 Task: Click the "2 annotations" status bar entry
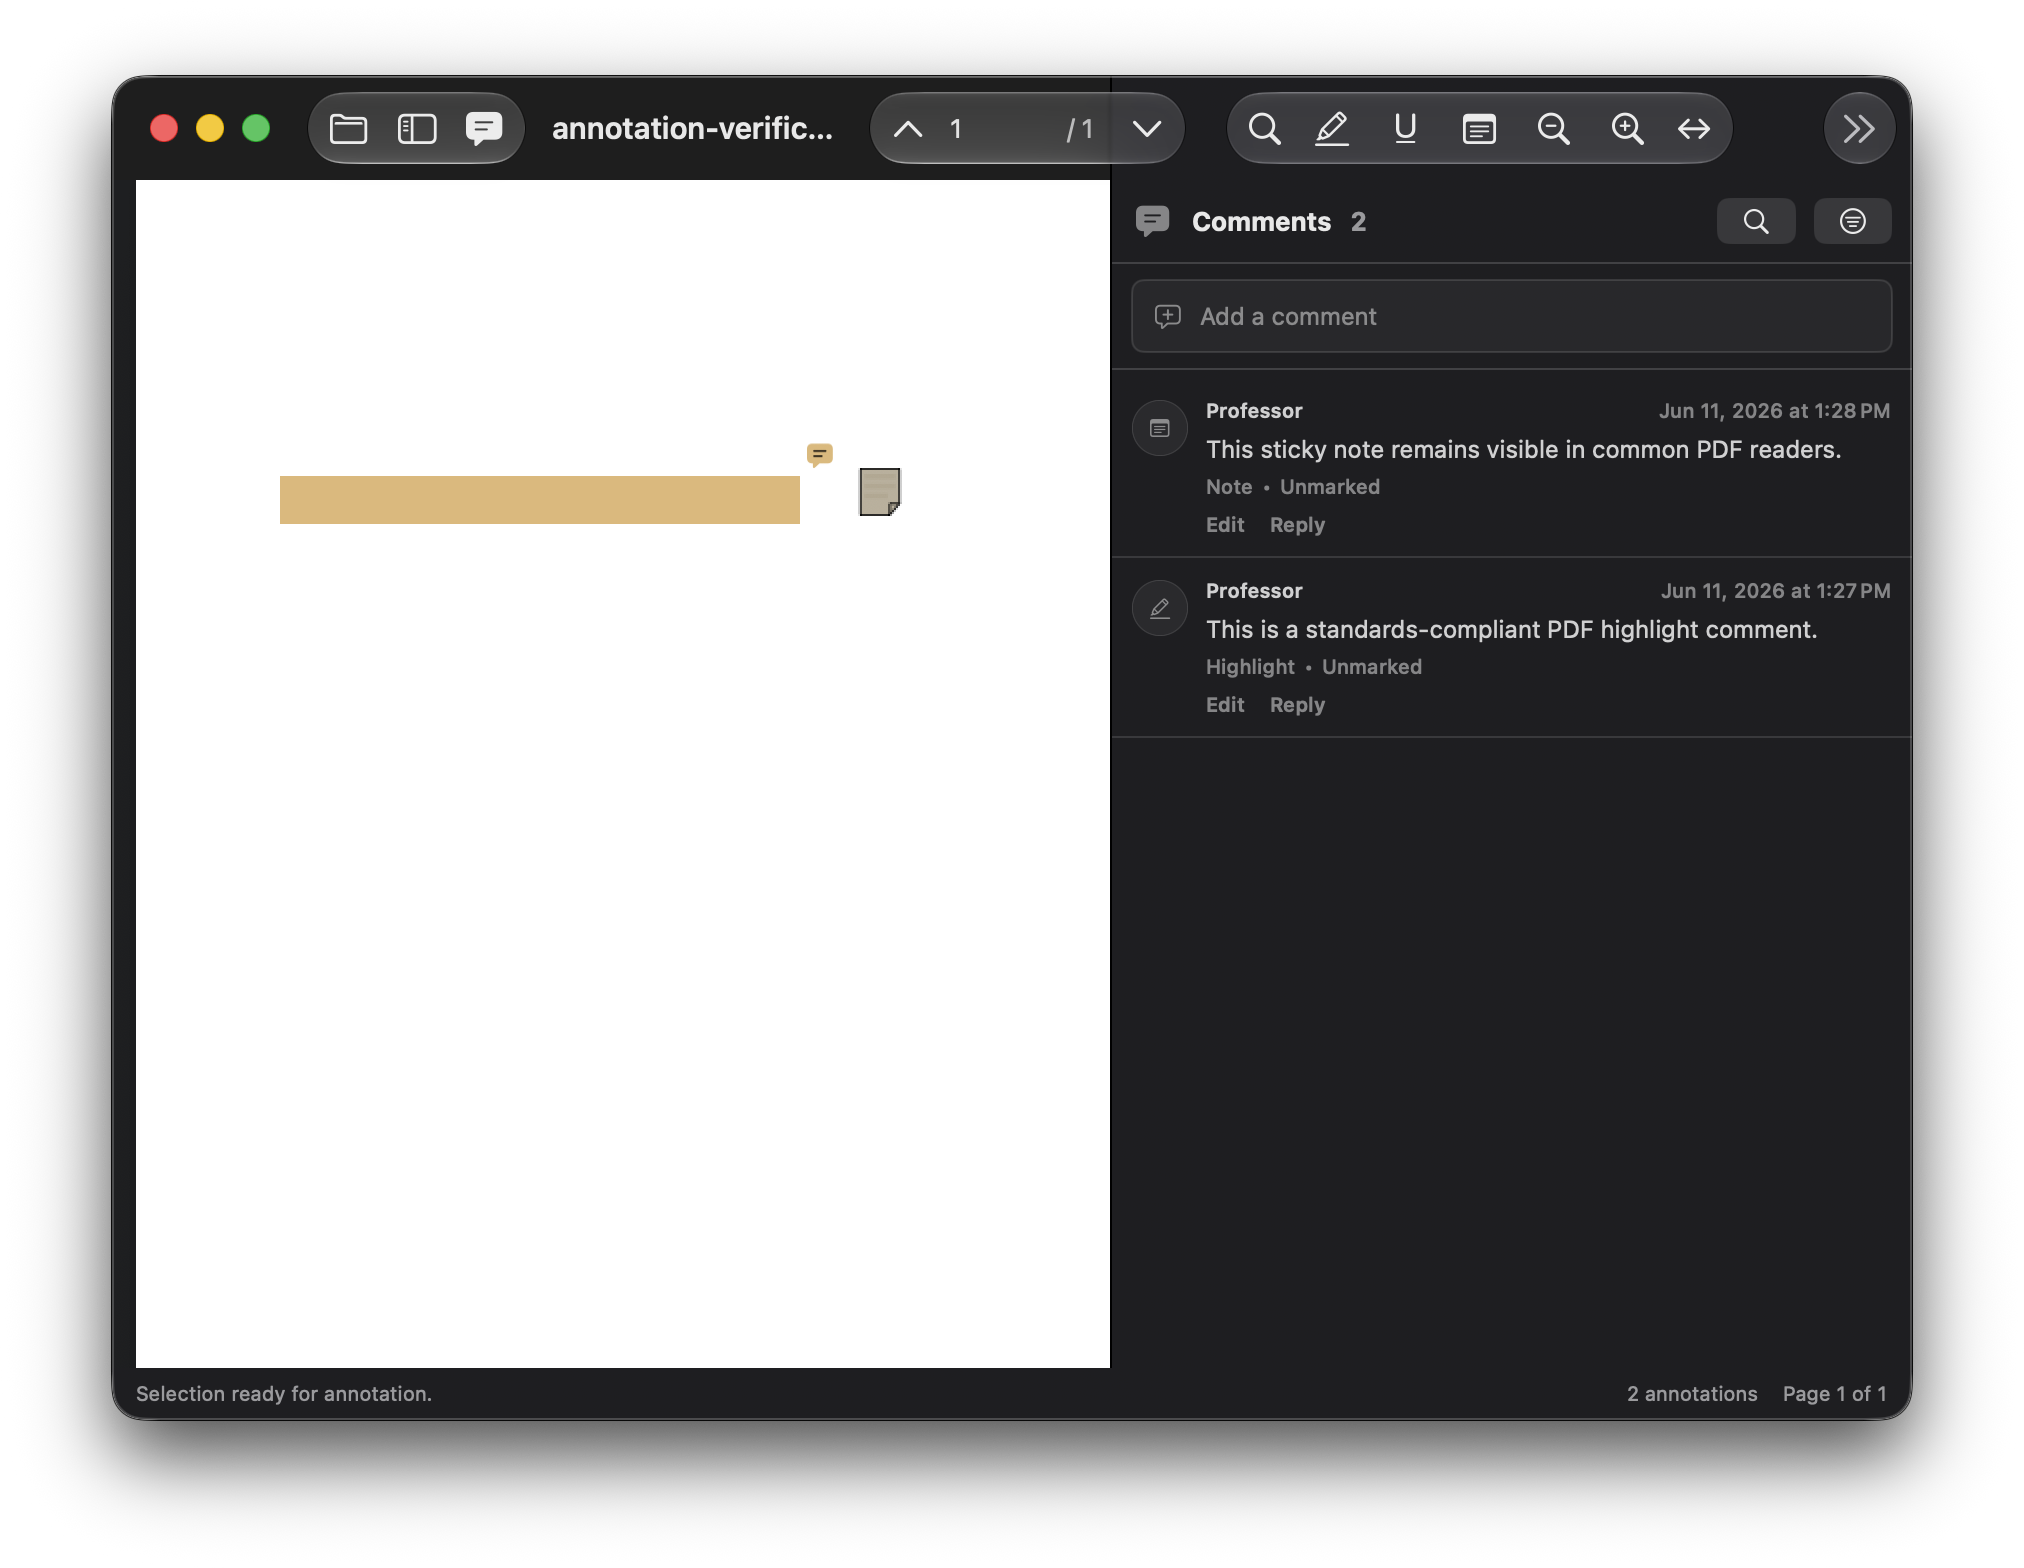[1692, 1394]
